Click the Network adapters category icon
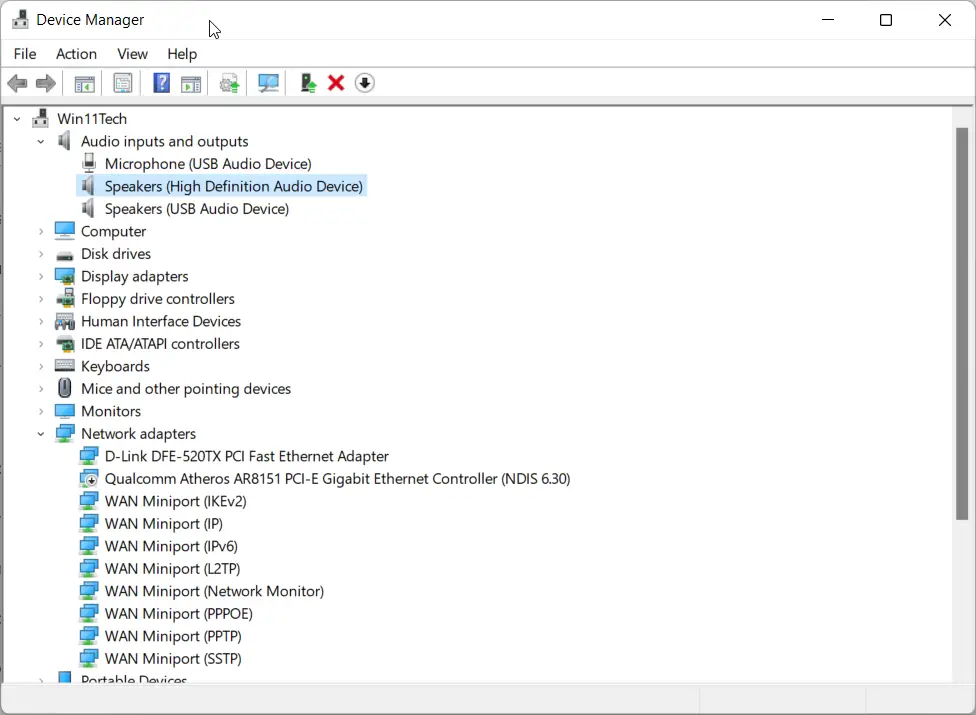This screenshot has width=976, height=715. pyautogui.click(x=65, y=433)
